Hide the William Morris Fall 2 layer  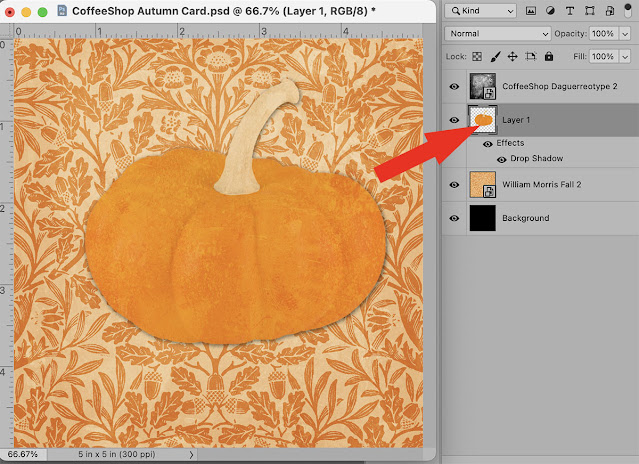(x=454, y=185)
